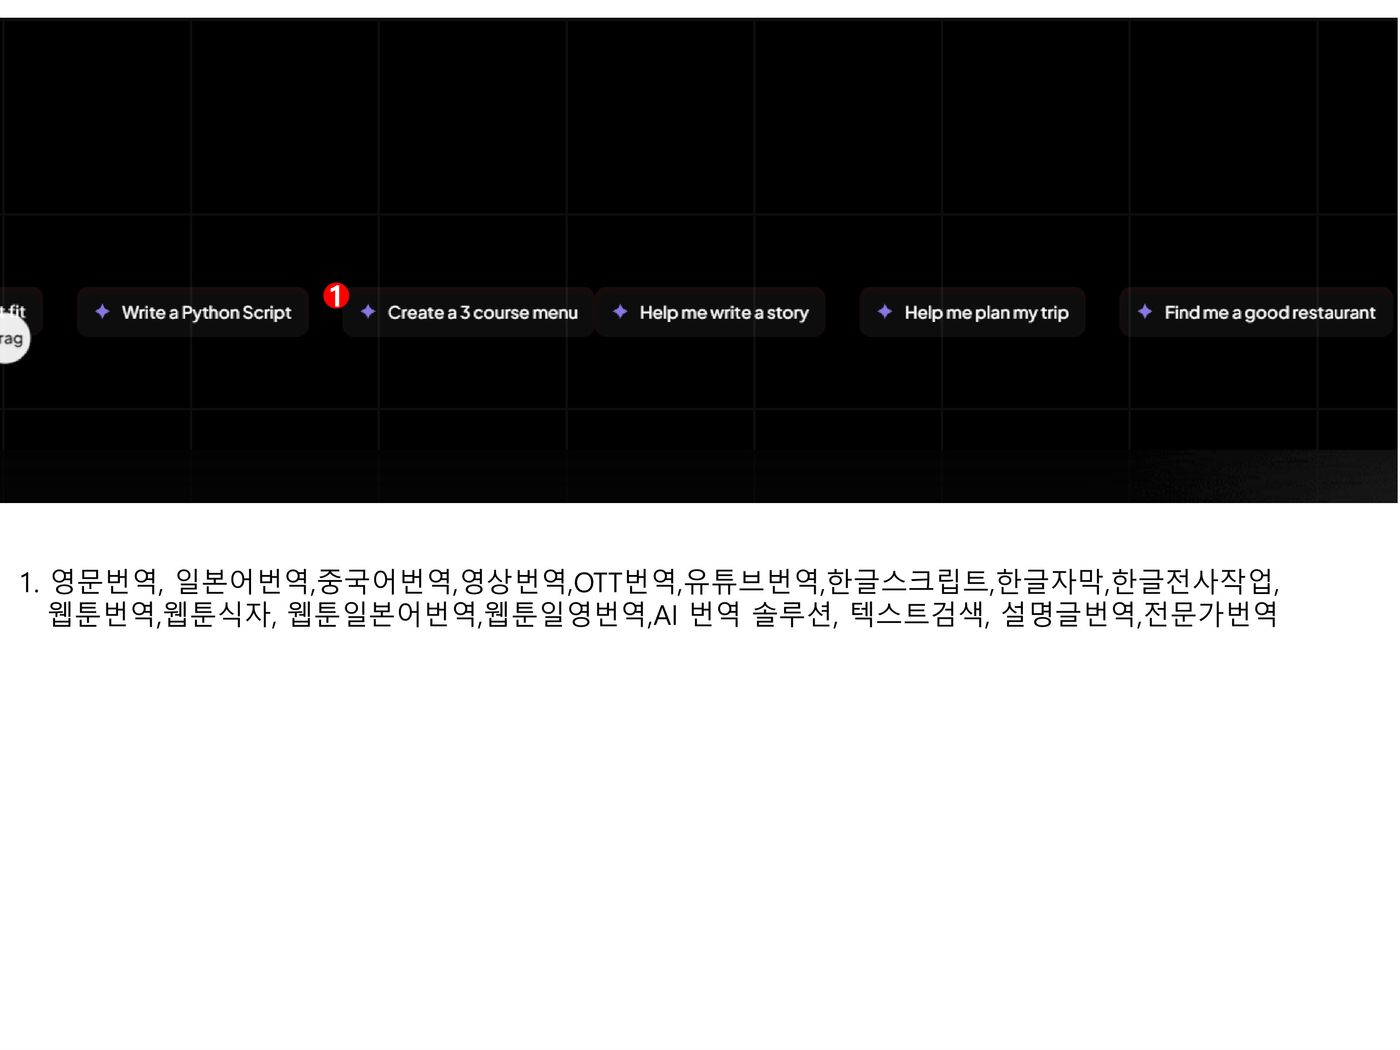Image resolution: width=1400 pixels, height=1050 pixels.
Task: Choose the 'Find me a good restaurant' prompt text
Action: 1269,313
